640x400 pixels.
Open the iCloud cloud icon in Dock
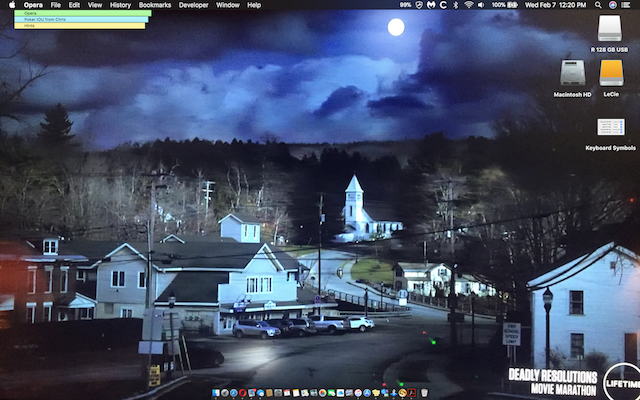tap(340, 393)
